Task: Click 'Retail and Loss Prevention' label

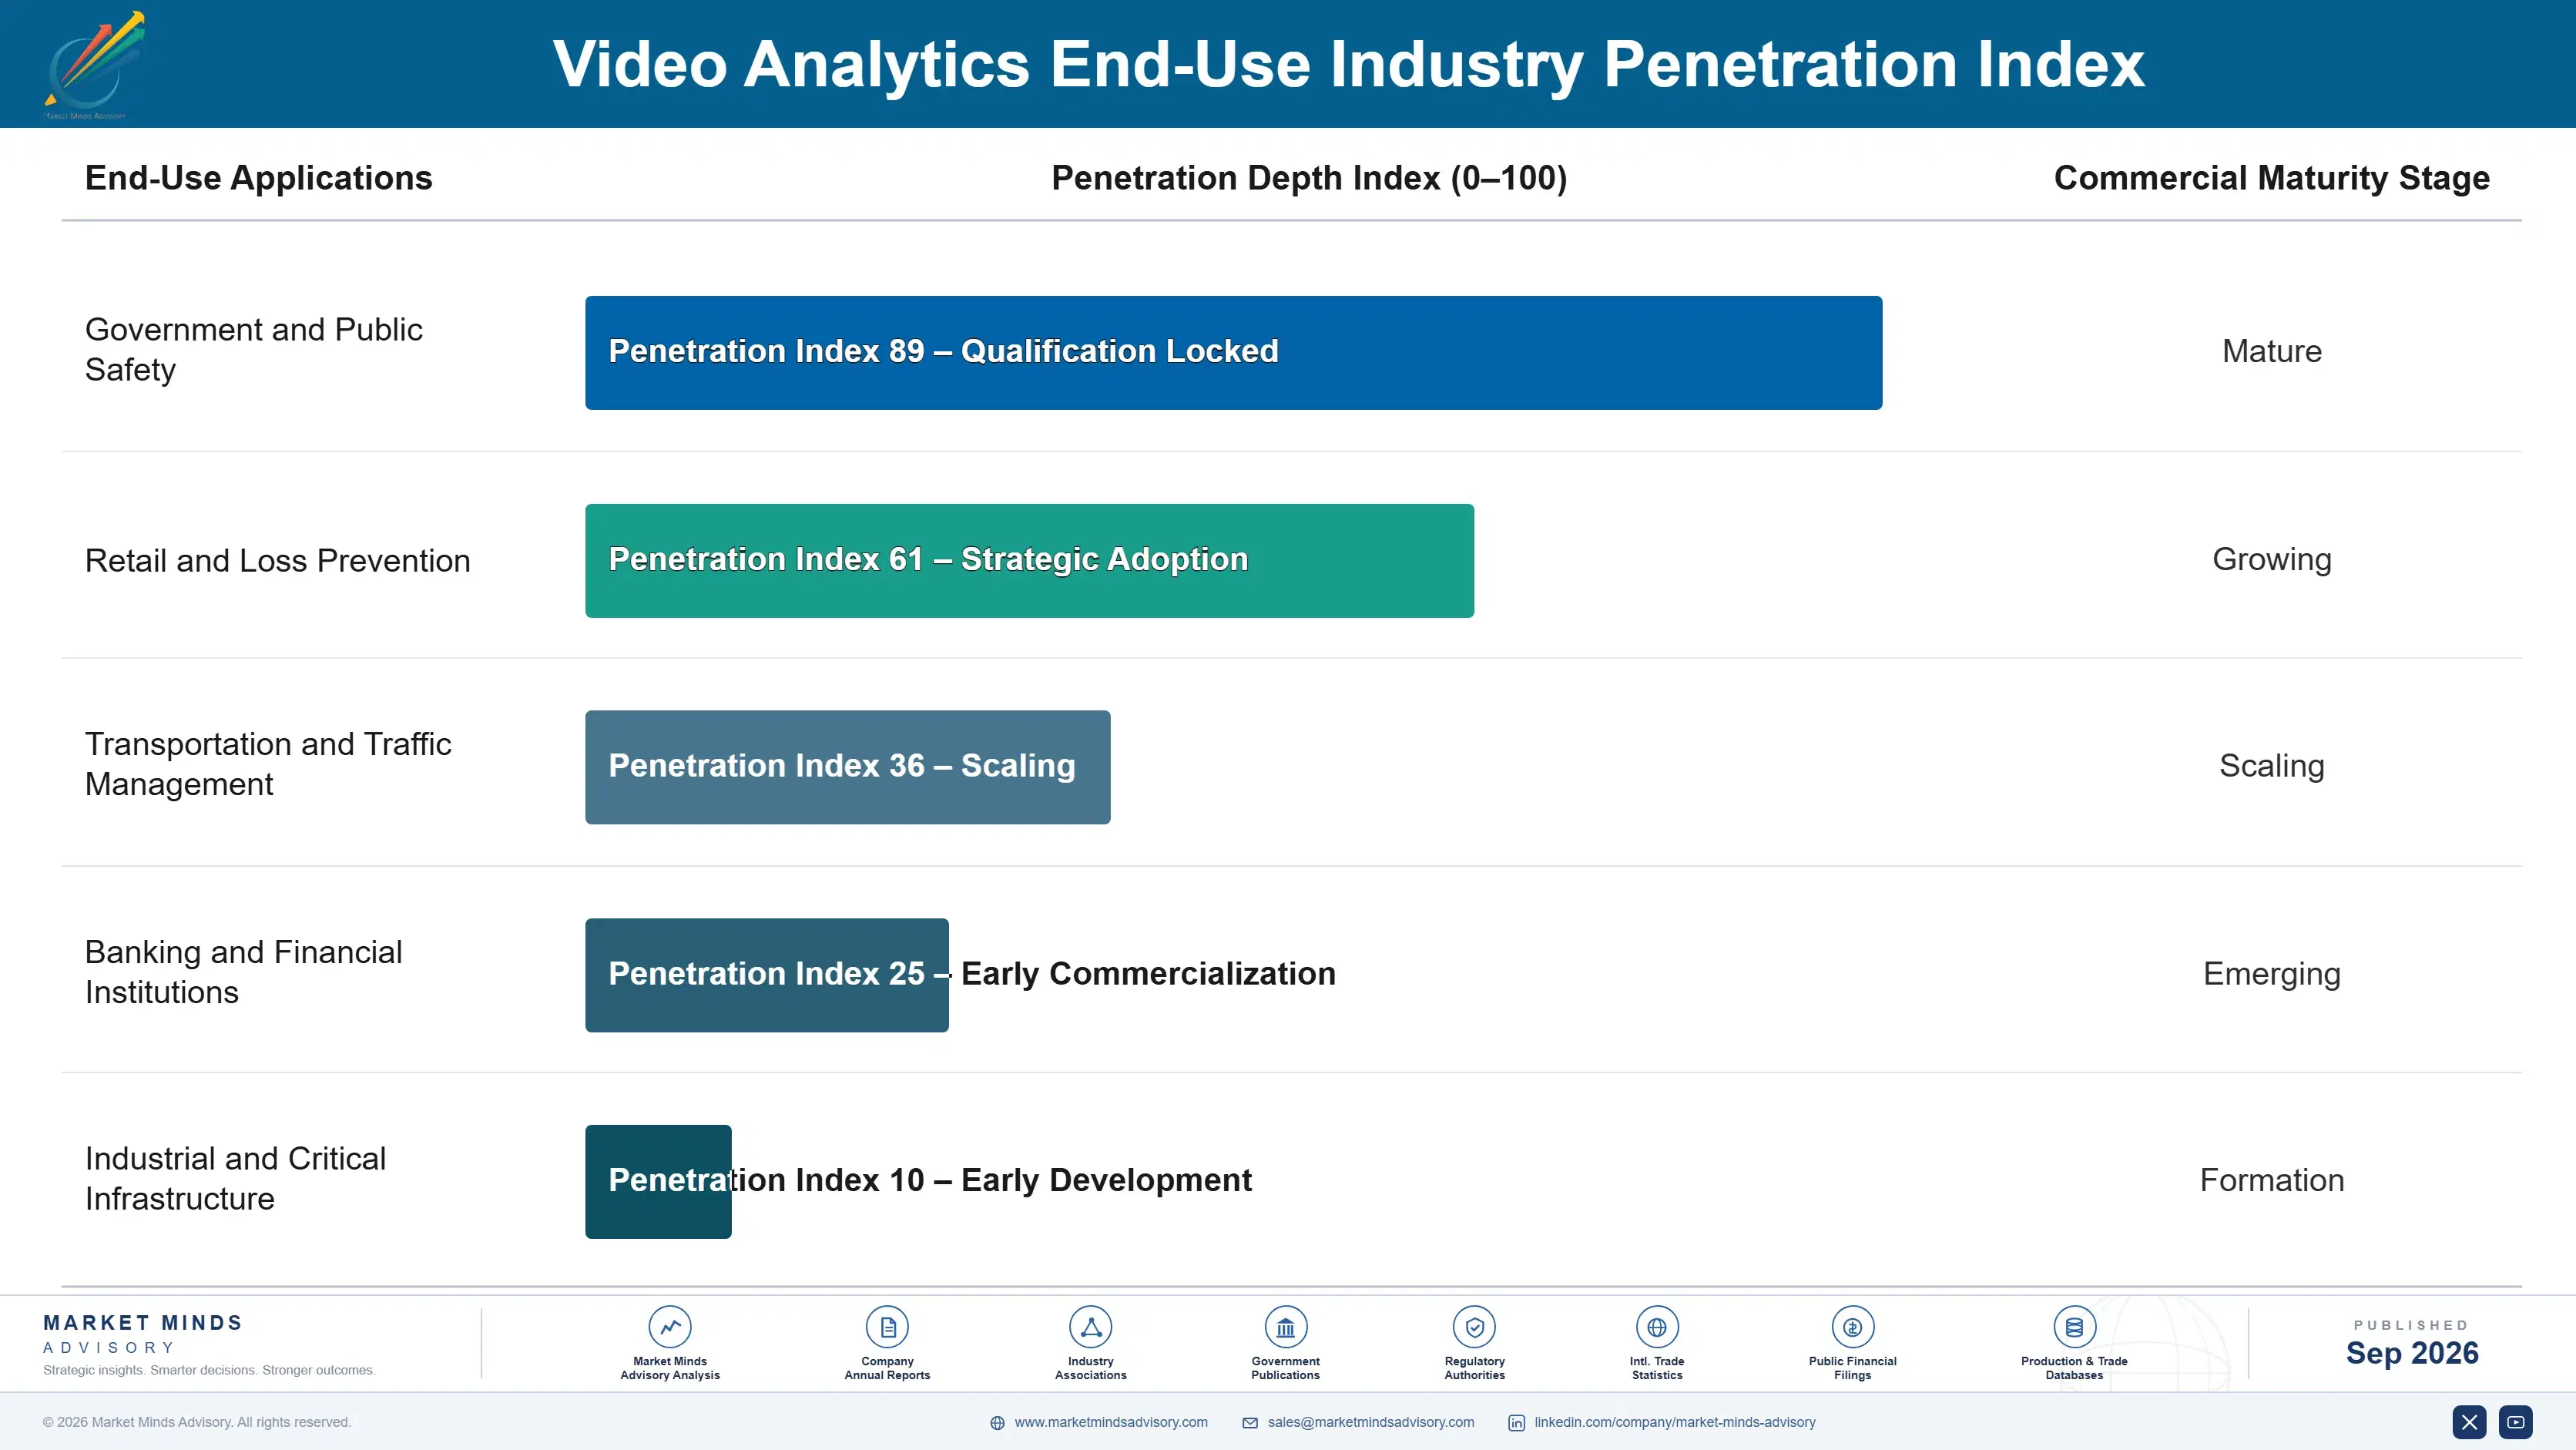Action: point(277,561)
